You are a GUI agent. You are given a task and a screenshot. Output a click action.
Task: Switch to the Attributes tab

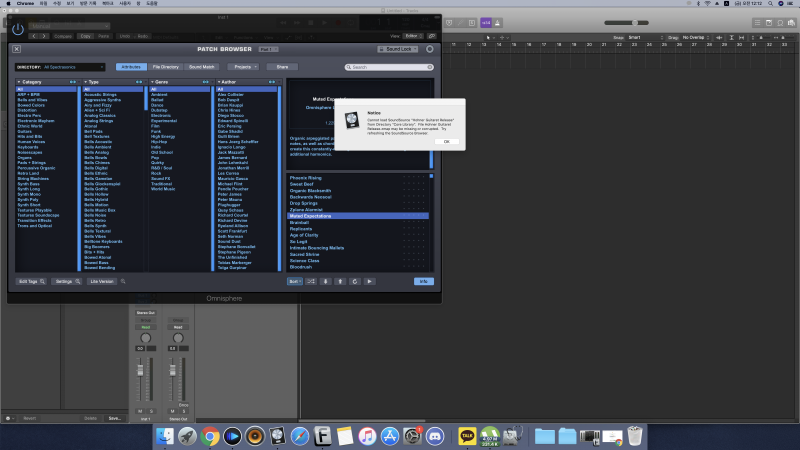(x=131, y=67)
